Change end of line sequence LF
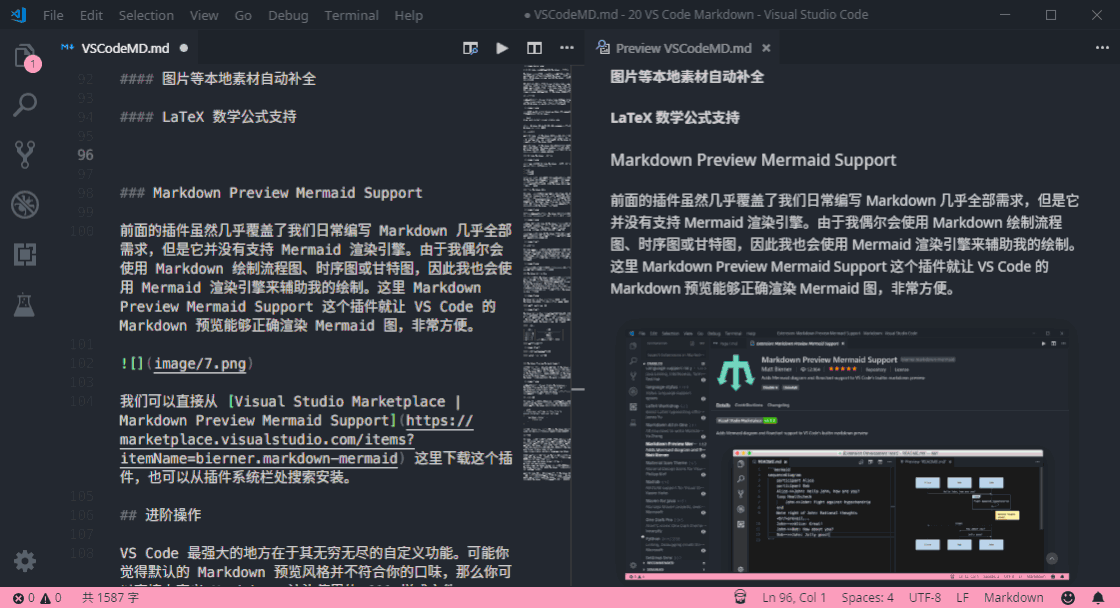 pos(962,598)
